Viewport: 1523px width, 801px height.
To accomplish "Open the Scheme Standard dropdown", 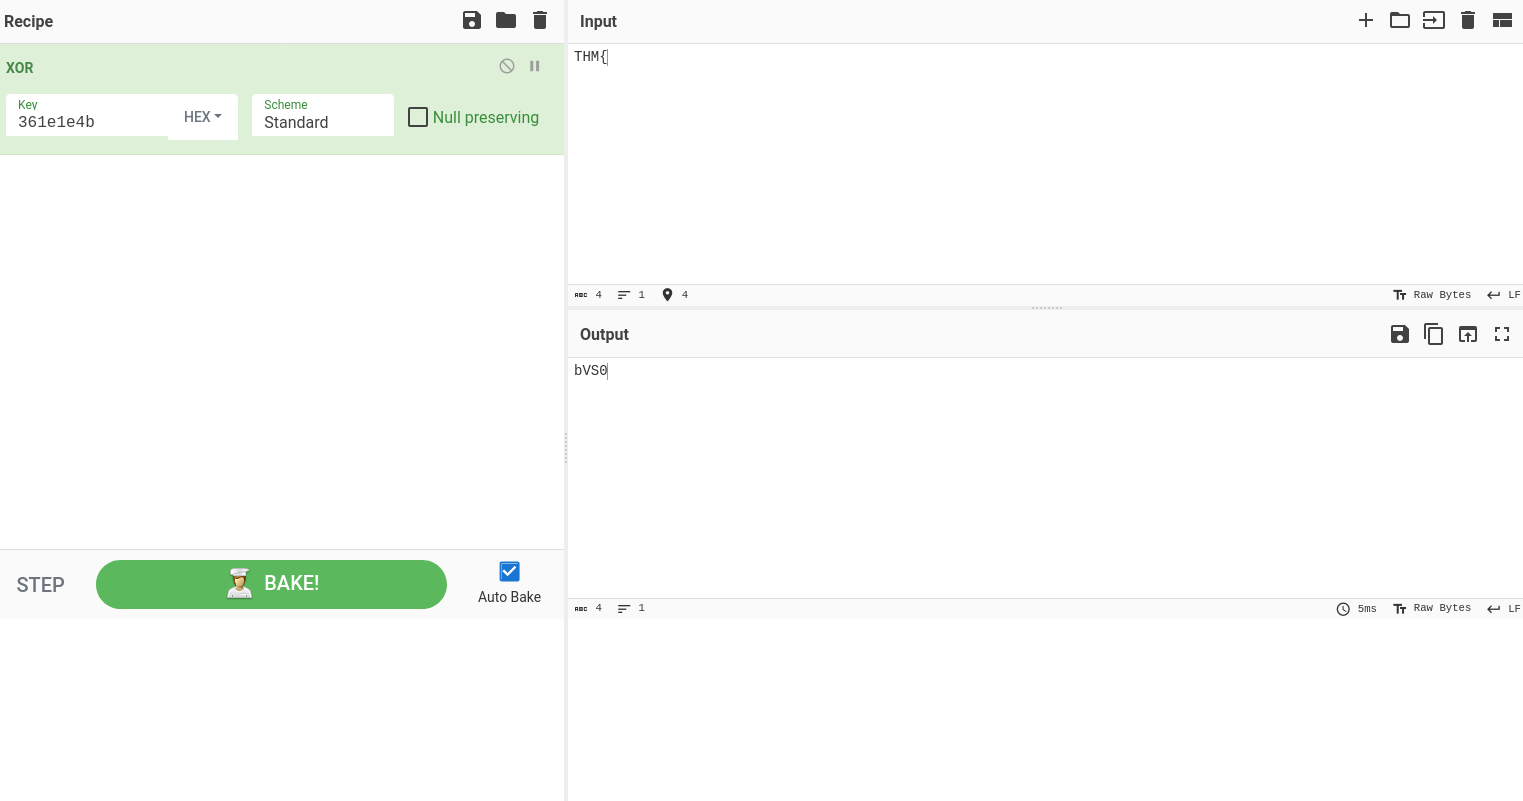I will pyautogui.click(x=322, y=116).
